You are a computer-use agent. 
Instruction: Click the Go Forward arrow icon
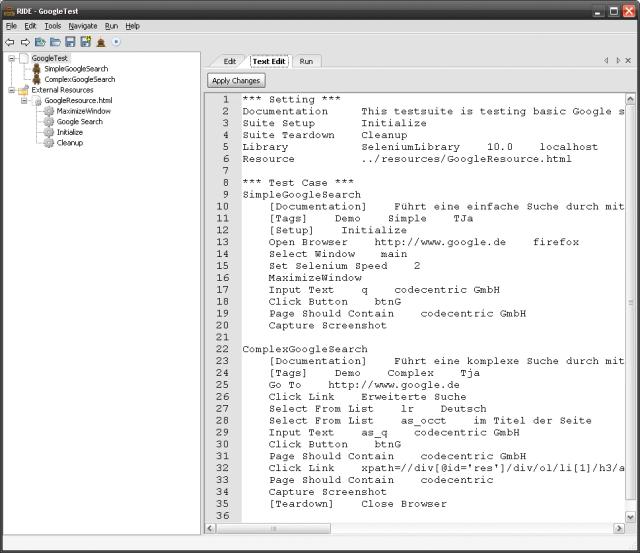click(25, 42)
